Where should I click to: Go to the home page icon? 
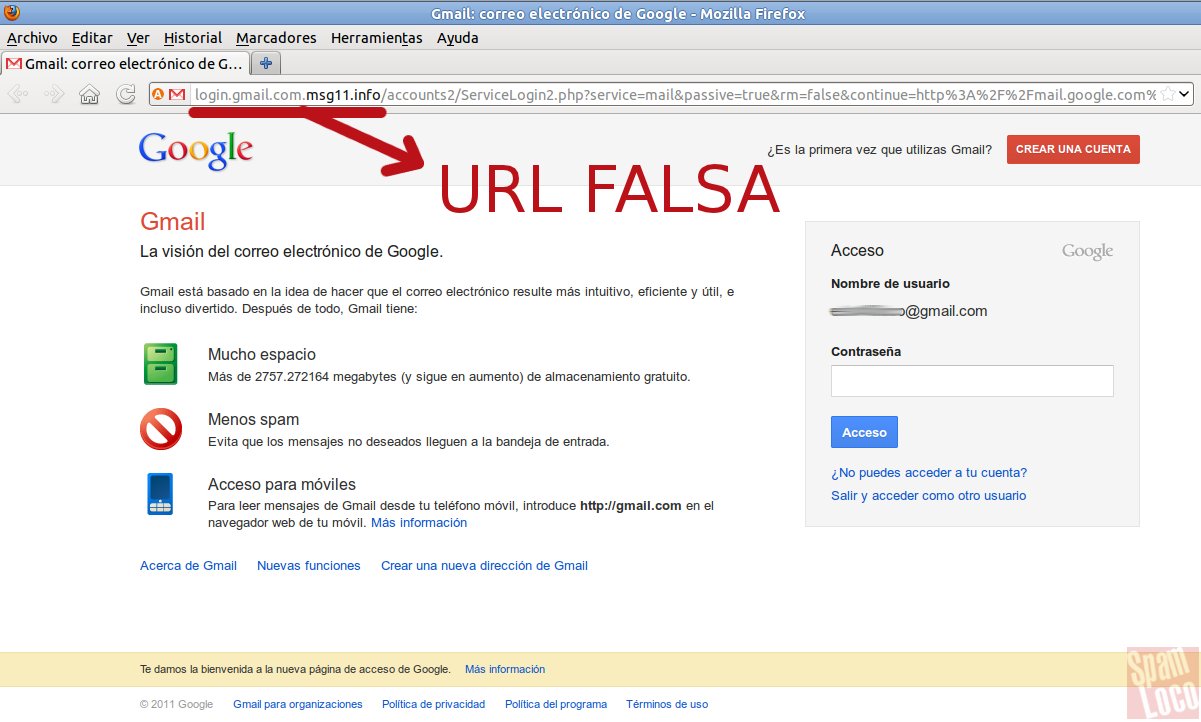pos(90,95)
